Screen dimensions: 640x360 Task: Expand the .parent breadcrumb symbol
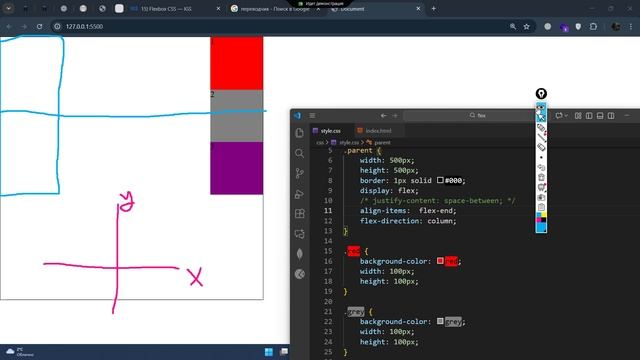coord(378,142)
